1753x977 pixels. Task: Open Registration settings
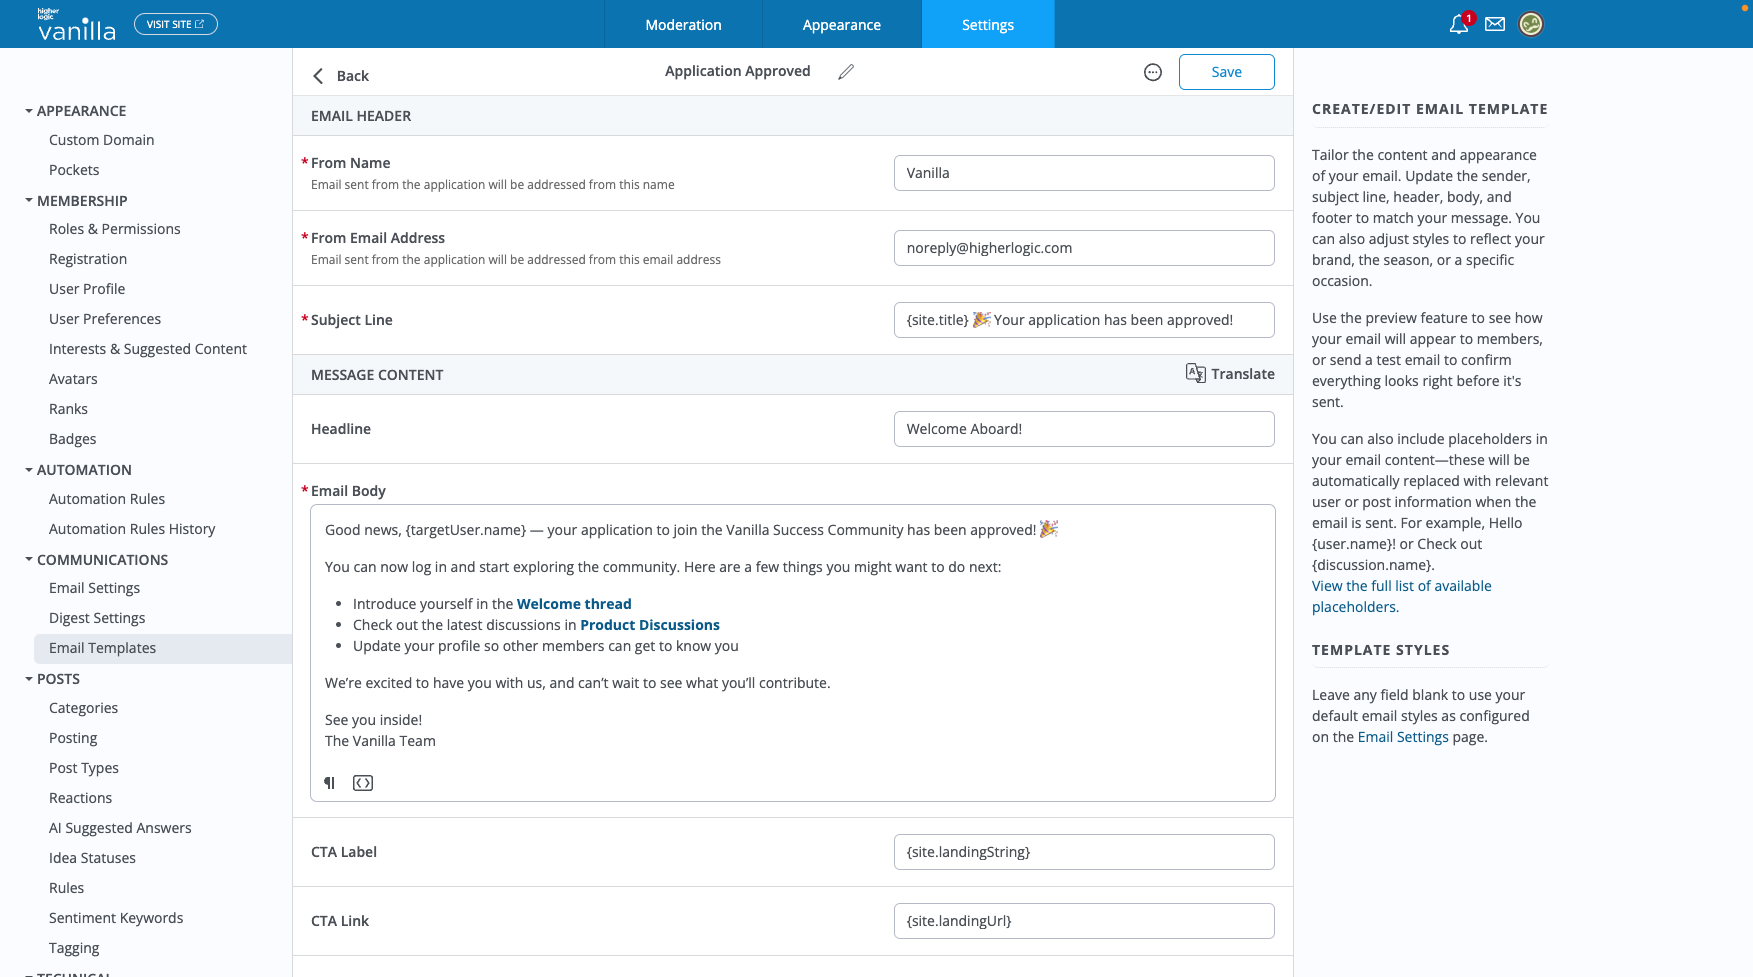coord(88,259)
